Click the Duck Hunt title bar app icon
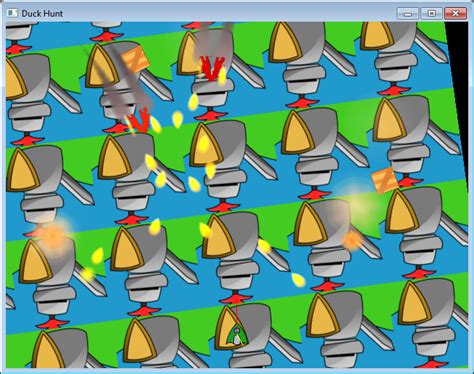The width and height of the screenshot is (474, 374). [x=12, y=13]
